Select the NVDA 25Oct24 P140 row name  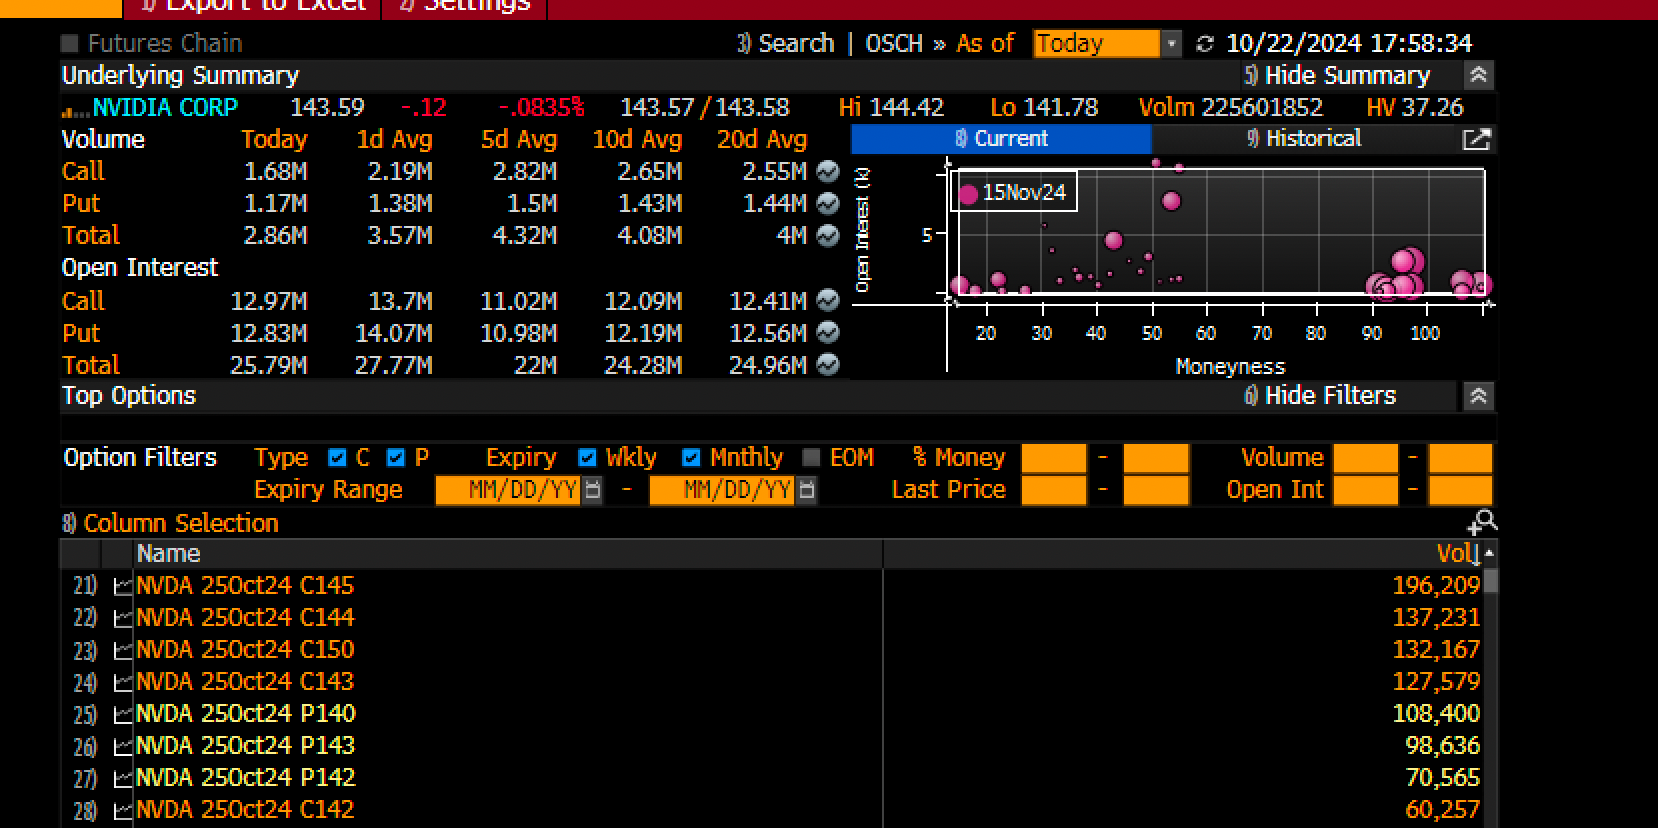[x=245, y=714]
